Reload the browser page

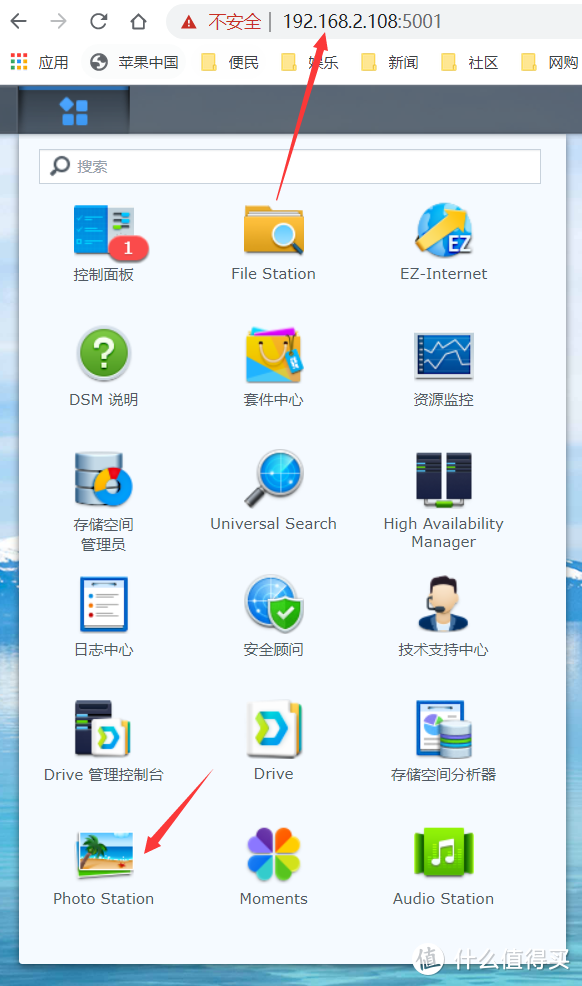[99, 22]
